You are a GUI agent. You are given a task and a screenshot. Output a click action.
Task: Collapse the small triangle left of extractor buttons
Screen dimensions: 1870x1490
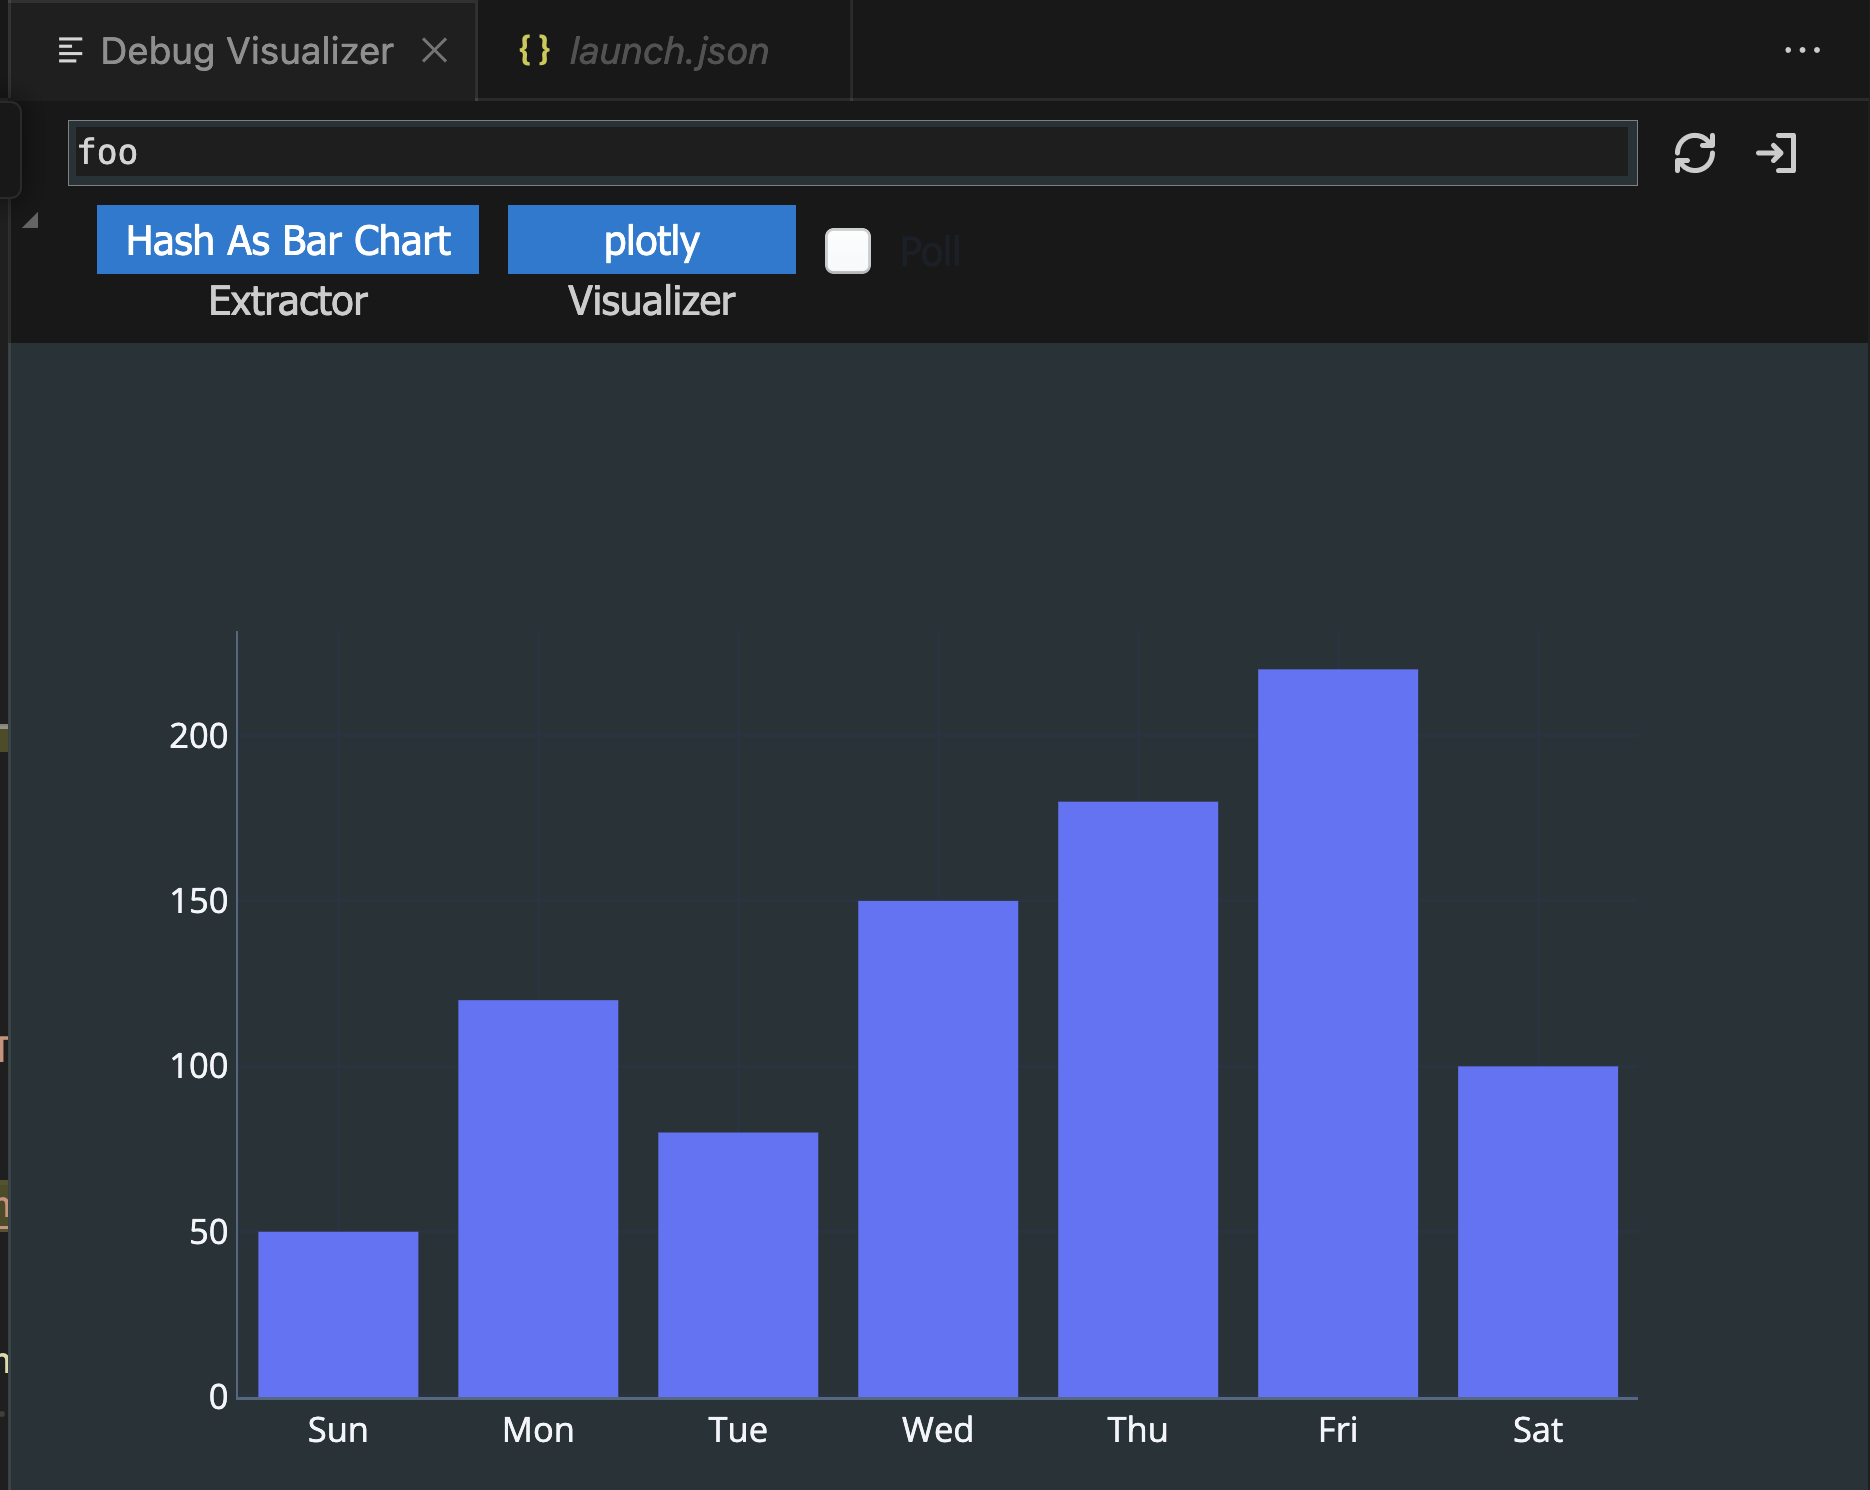30,221
